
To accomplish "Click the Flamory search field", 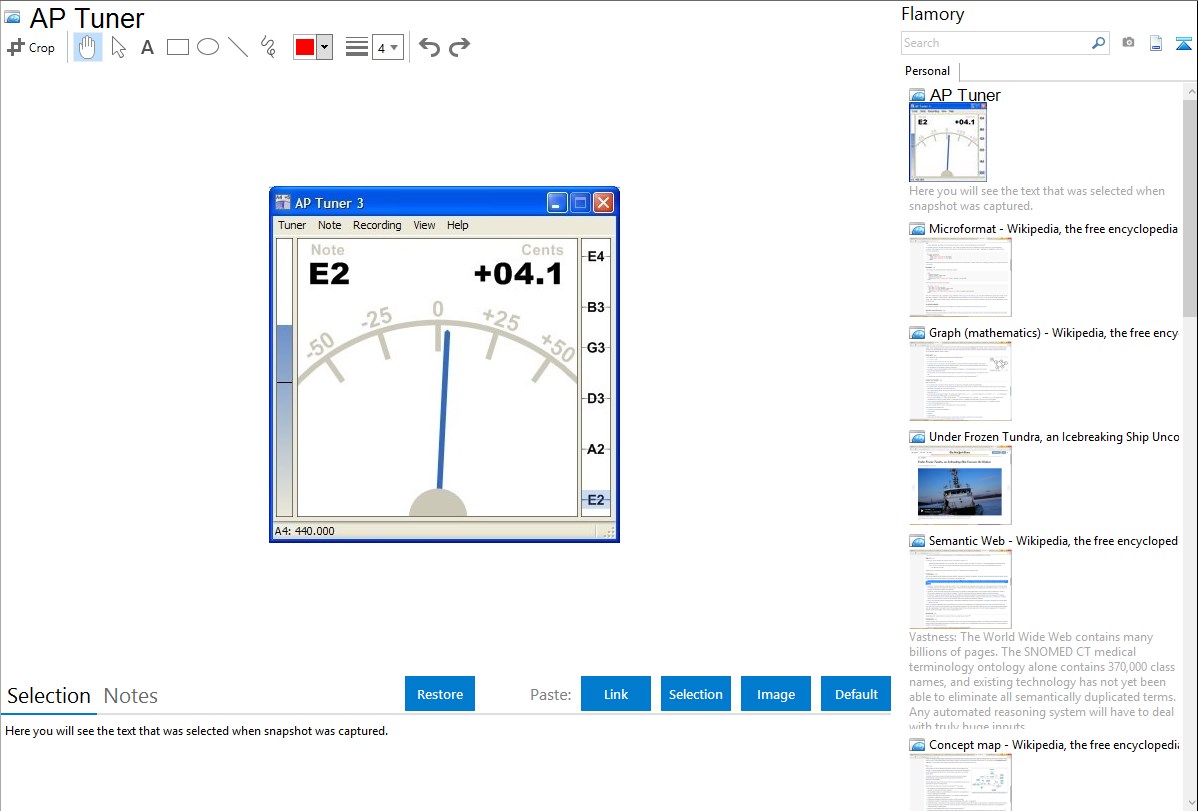I will 996,43.
